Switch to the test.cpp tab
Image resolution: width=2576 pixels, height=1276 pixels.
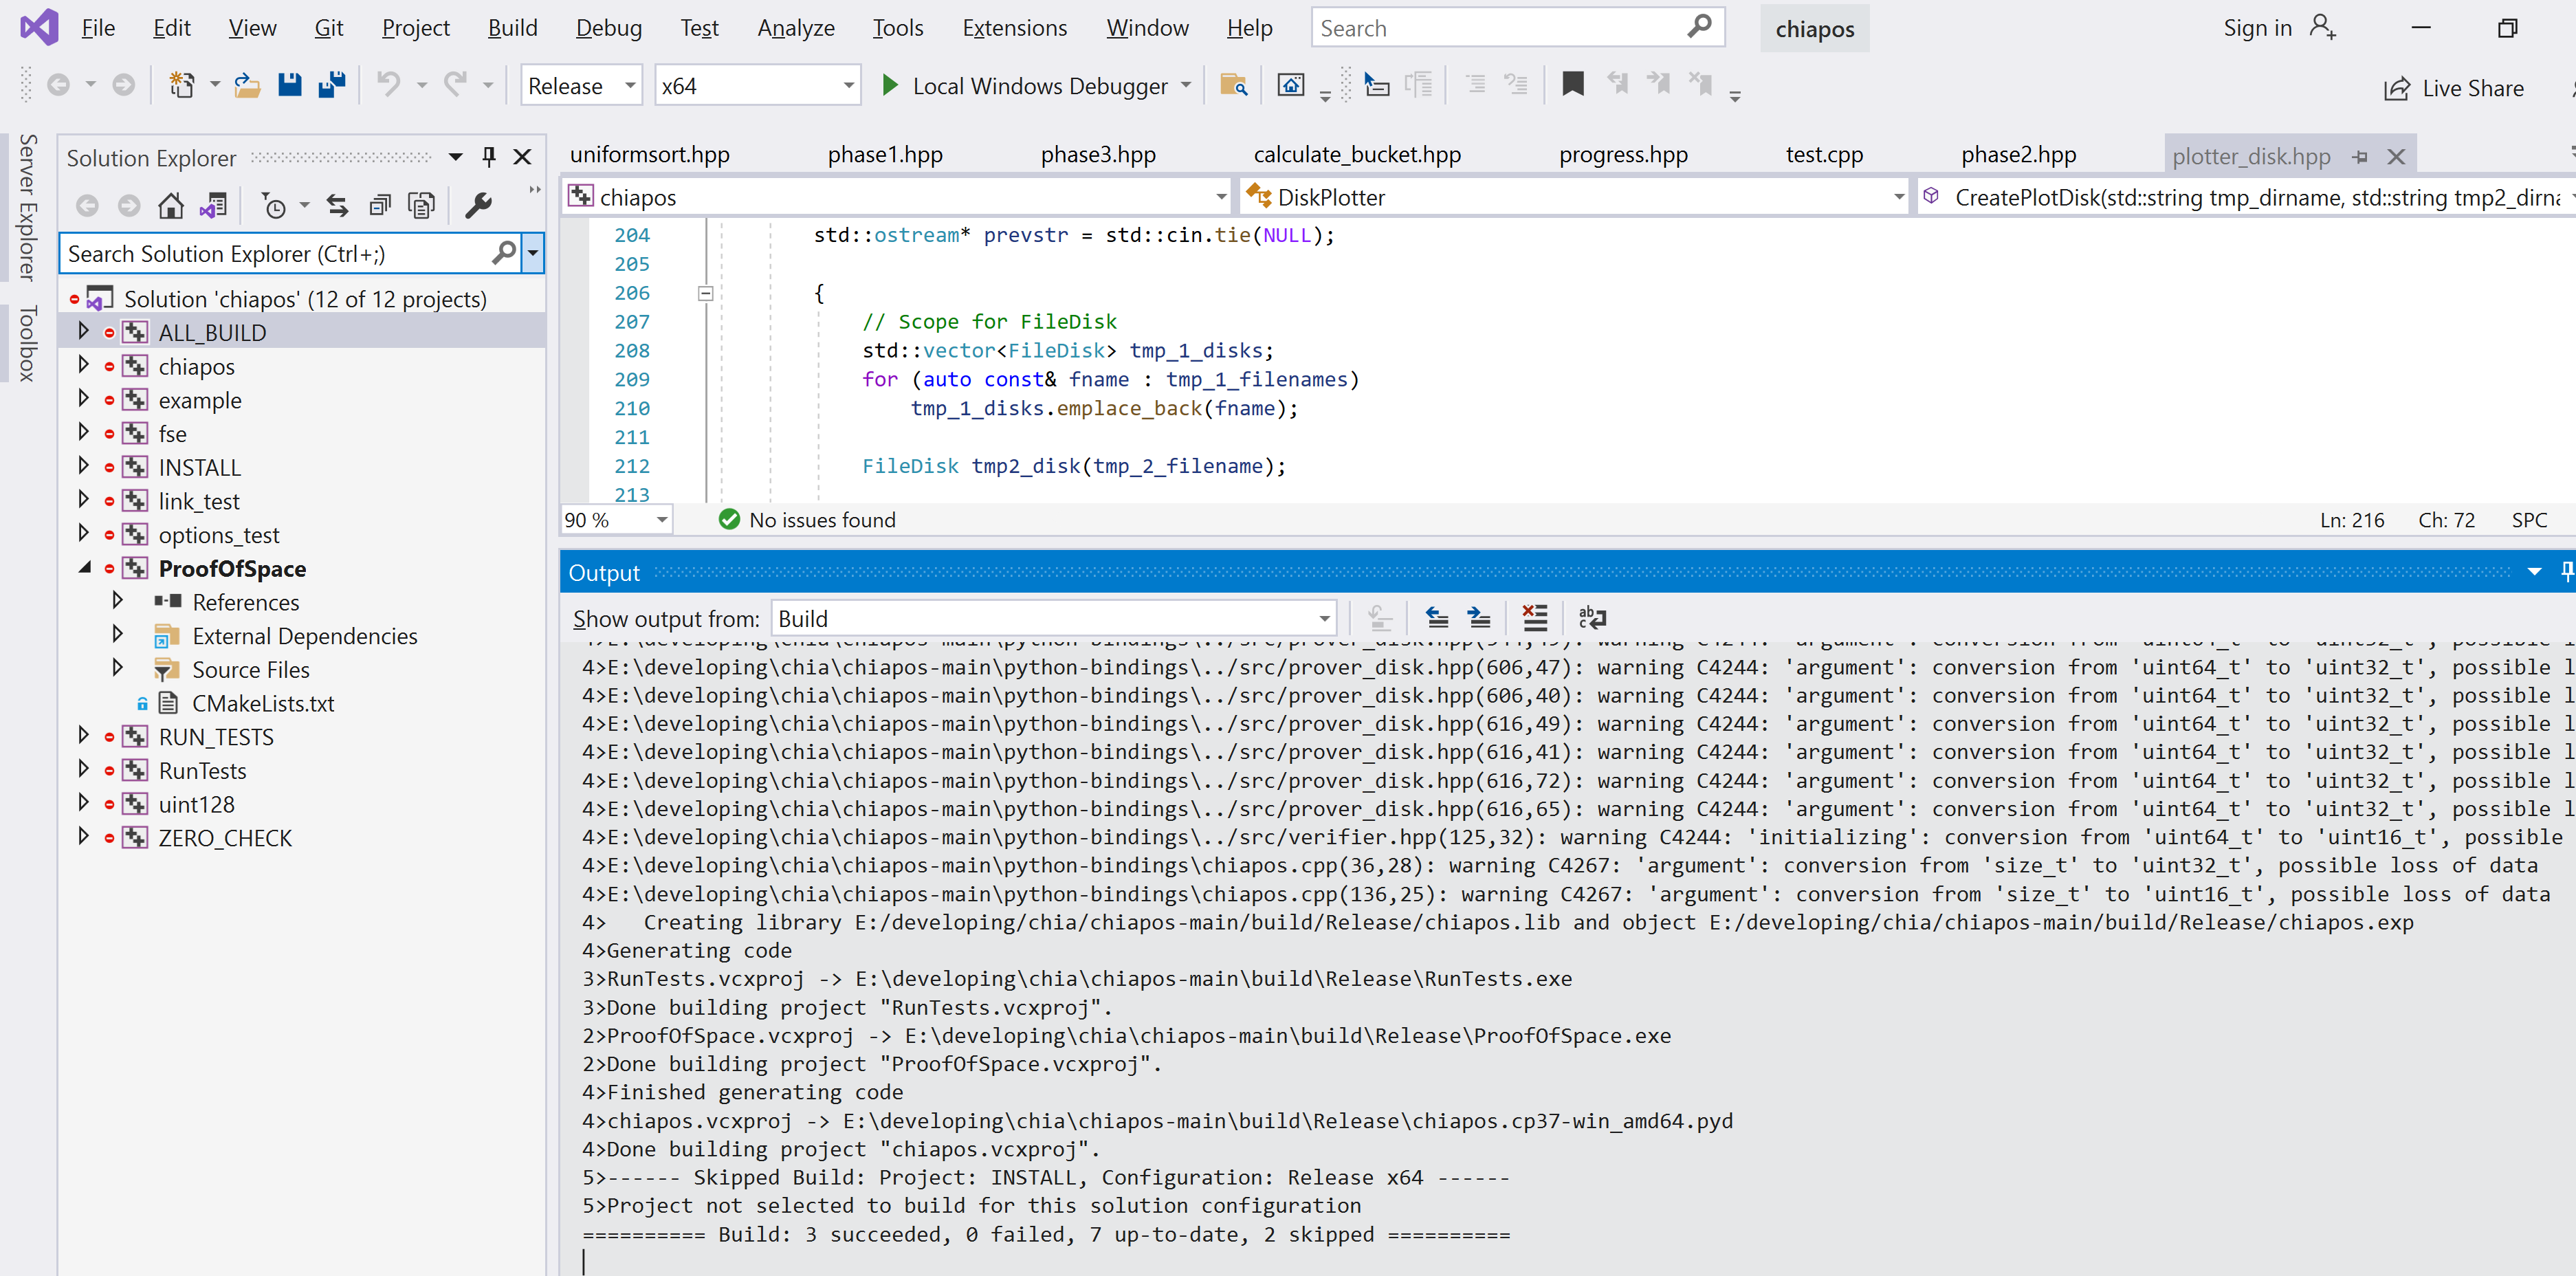pos(1824,155)
